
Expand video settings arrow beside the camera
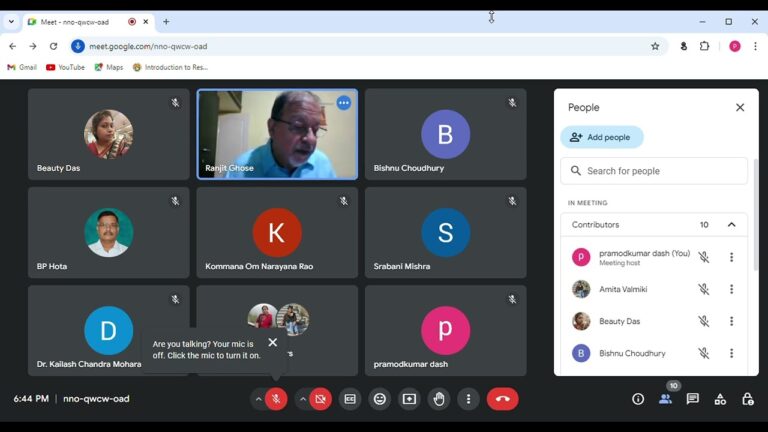(302, 399)
